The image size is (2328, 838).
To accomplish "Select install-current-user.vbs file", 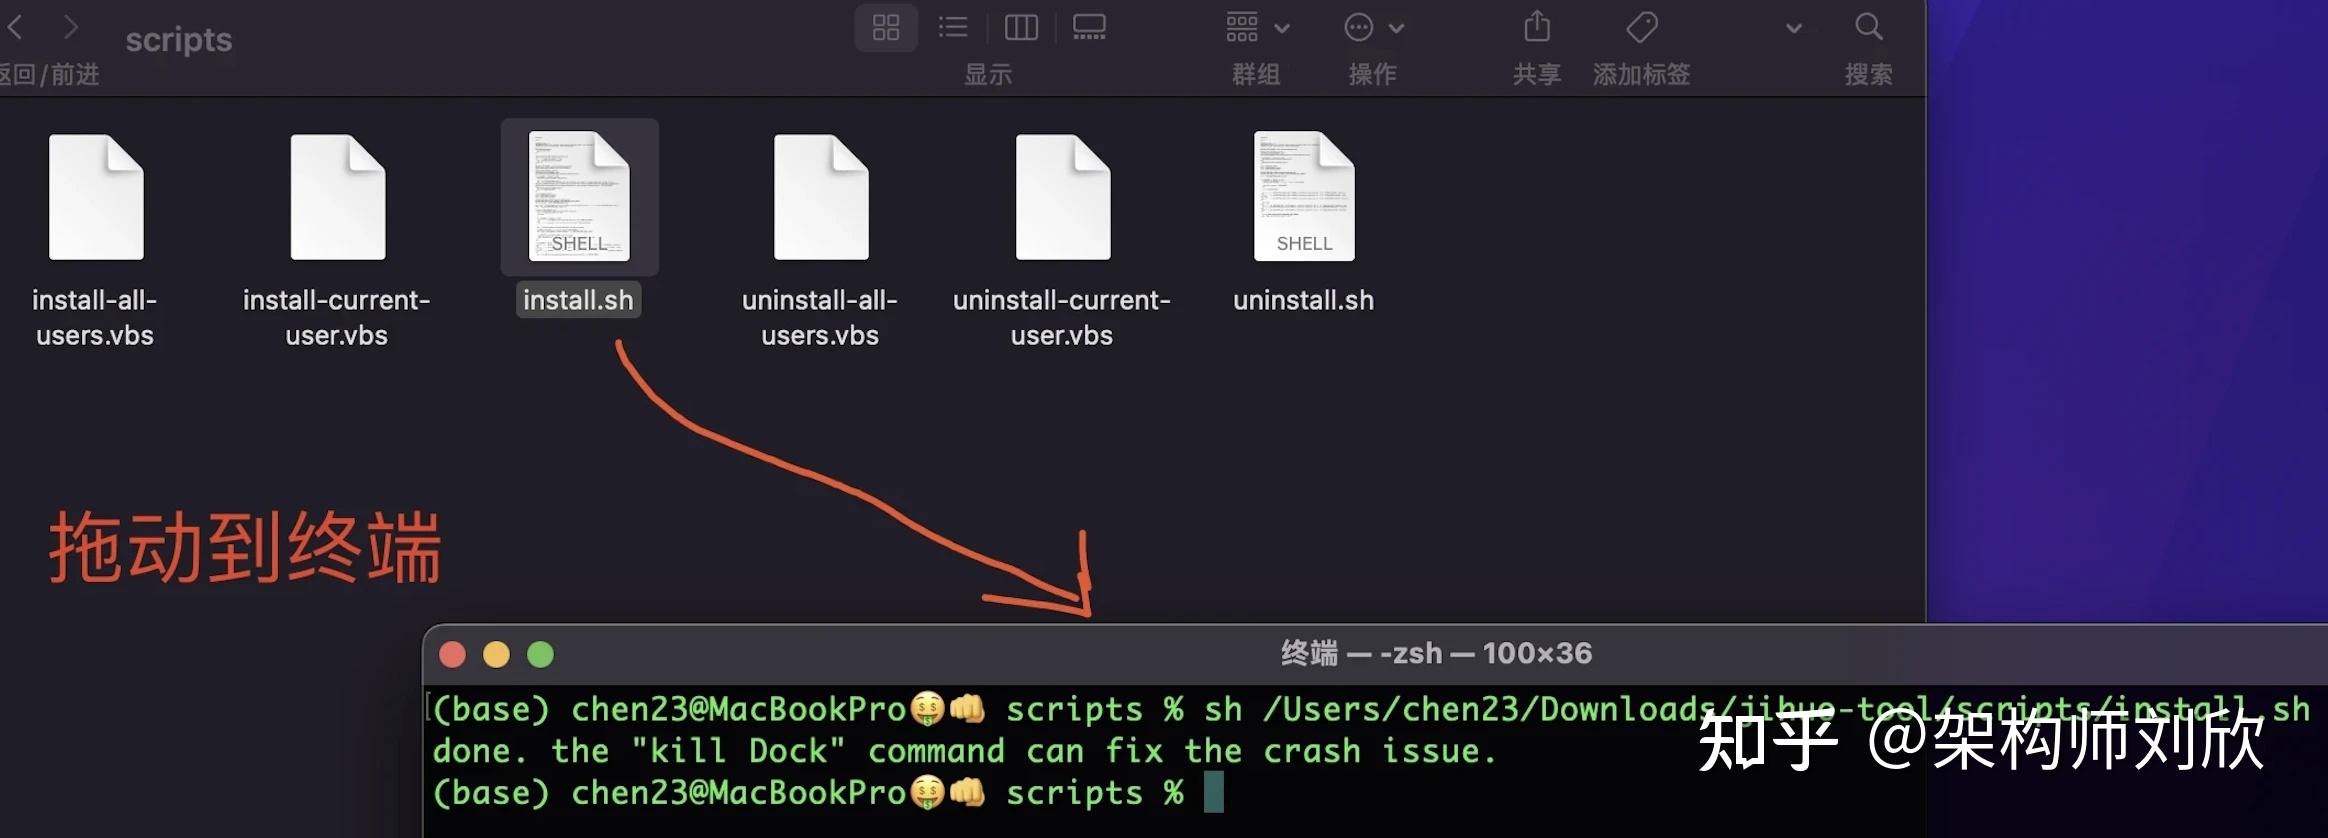I will click(x=337, y=240).
